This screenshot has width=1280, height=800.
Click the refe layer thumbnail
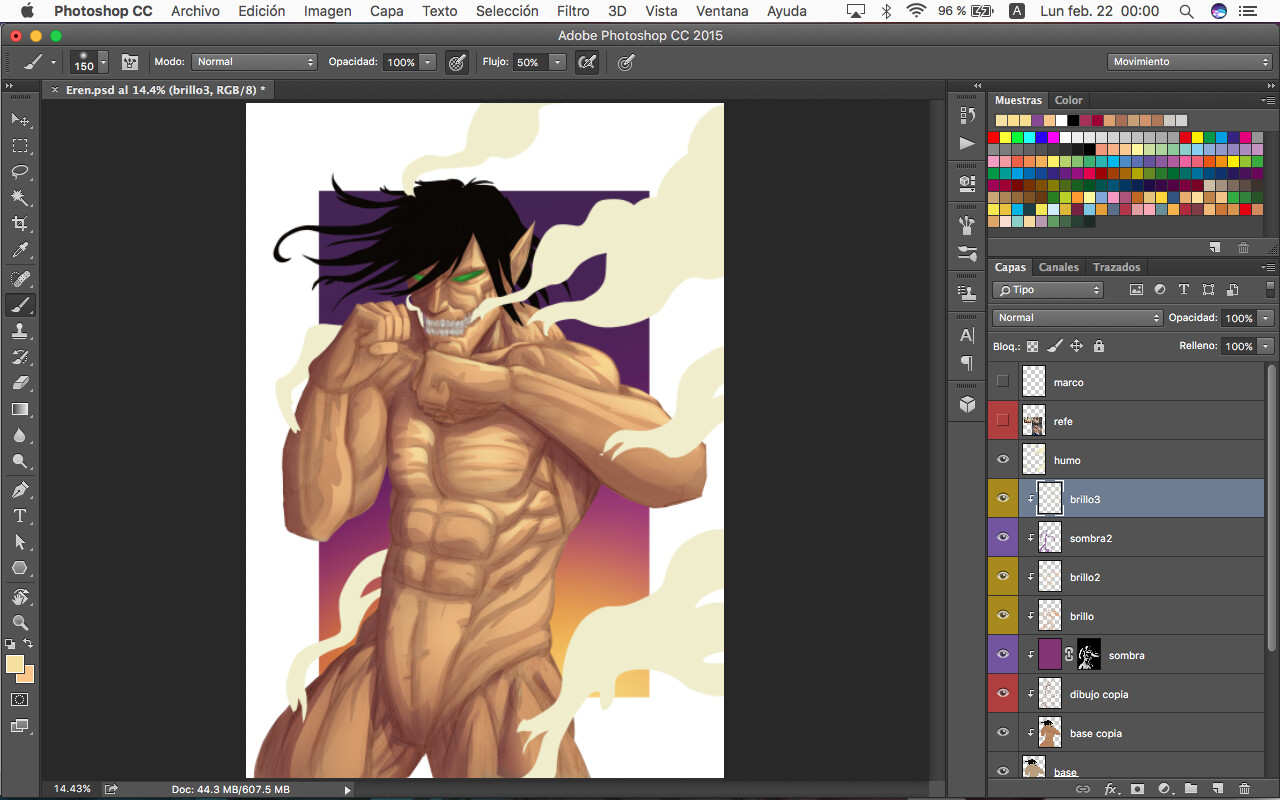[x=1034, y=421]
